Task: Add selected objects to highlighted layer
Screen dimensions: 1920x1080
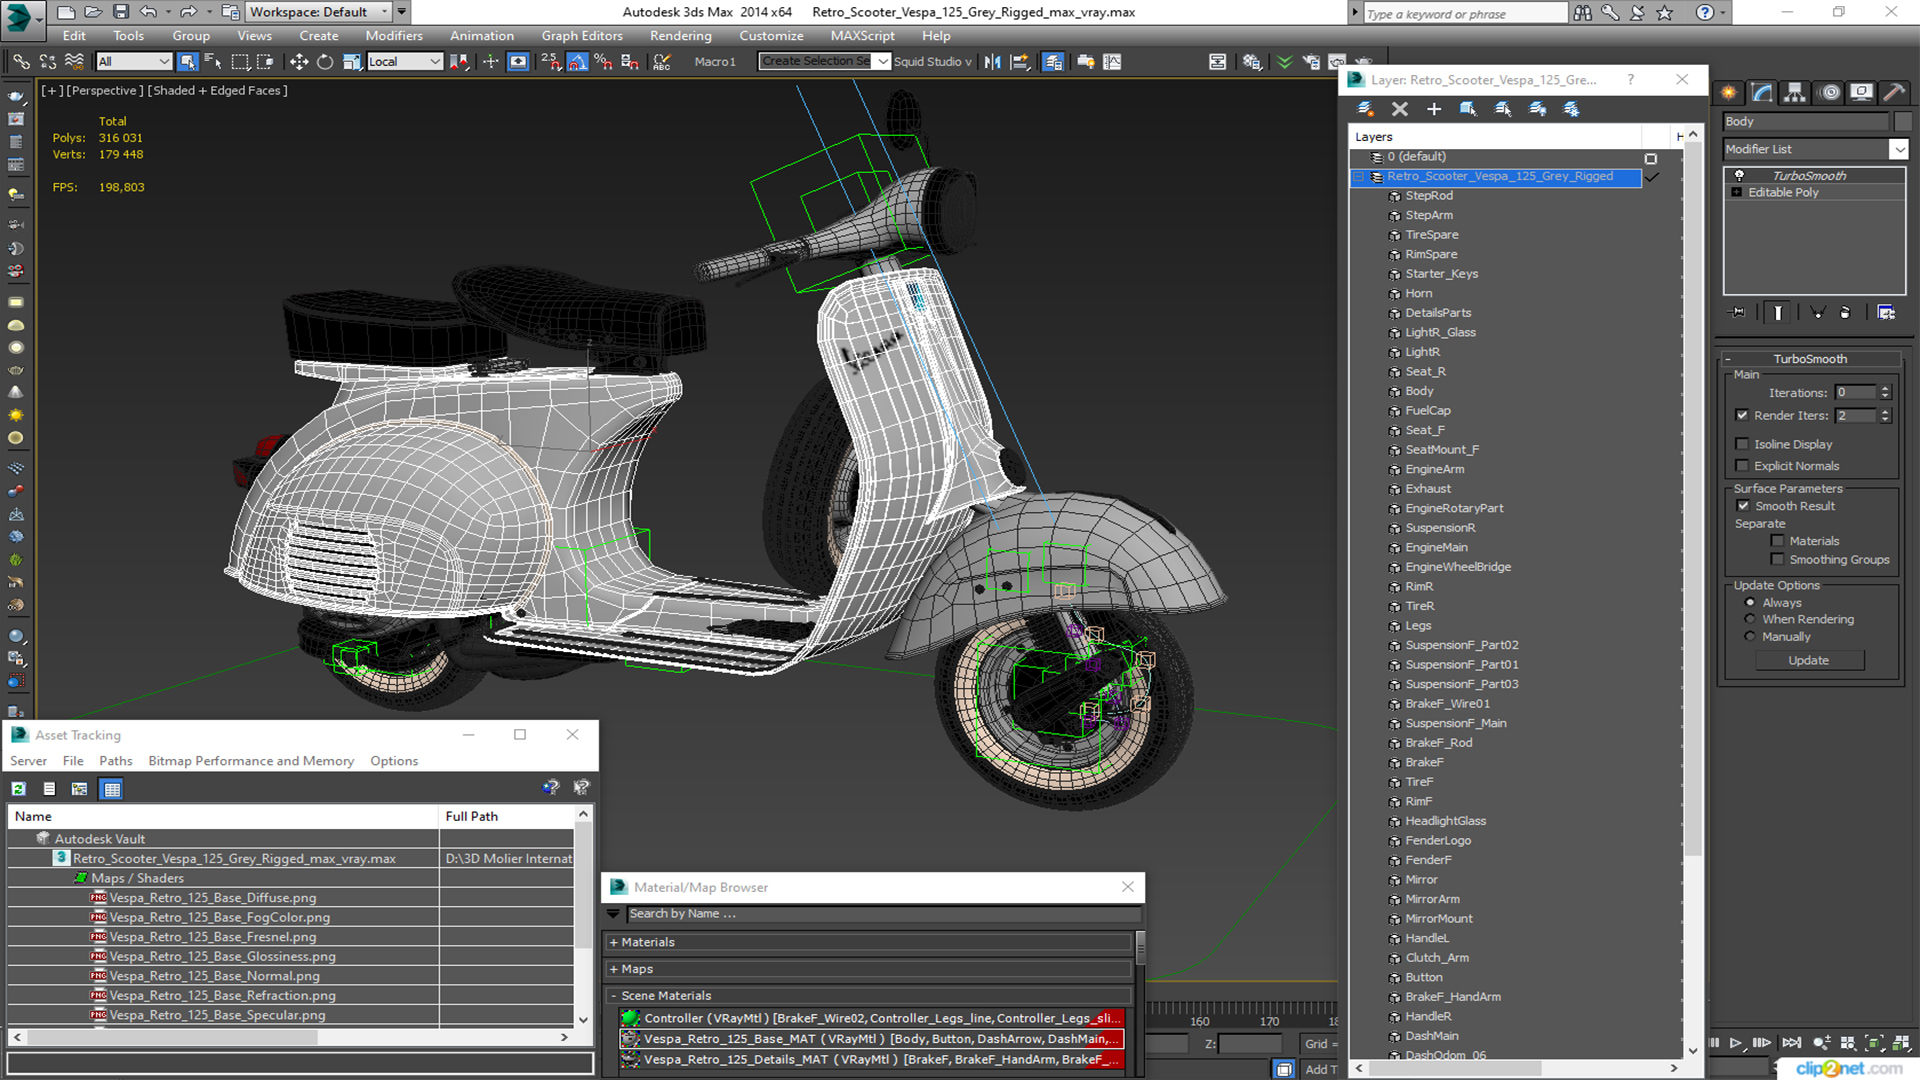Action: (1433, 109)
